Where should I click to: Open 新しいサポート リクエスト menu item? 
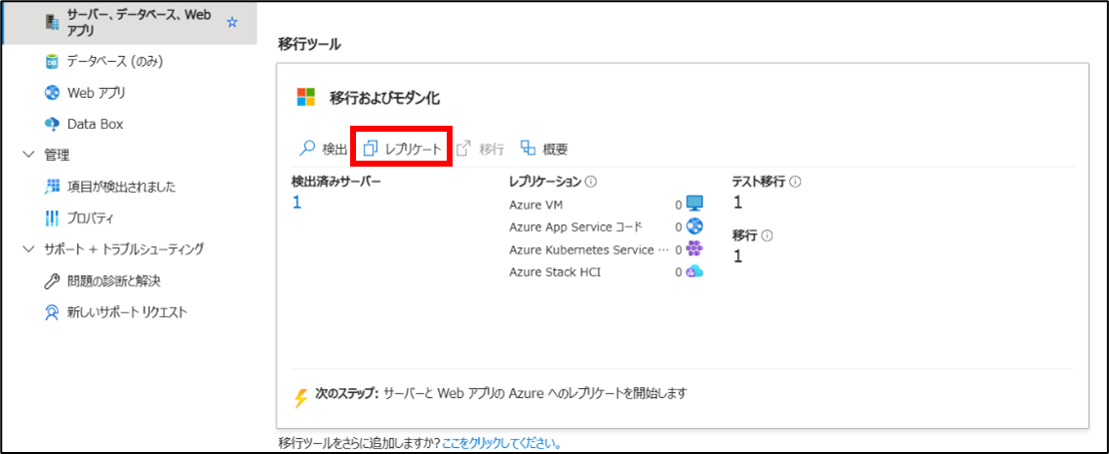point(127,312)
